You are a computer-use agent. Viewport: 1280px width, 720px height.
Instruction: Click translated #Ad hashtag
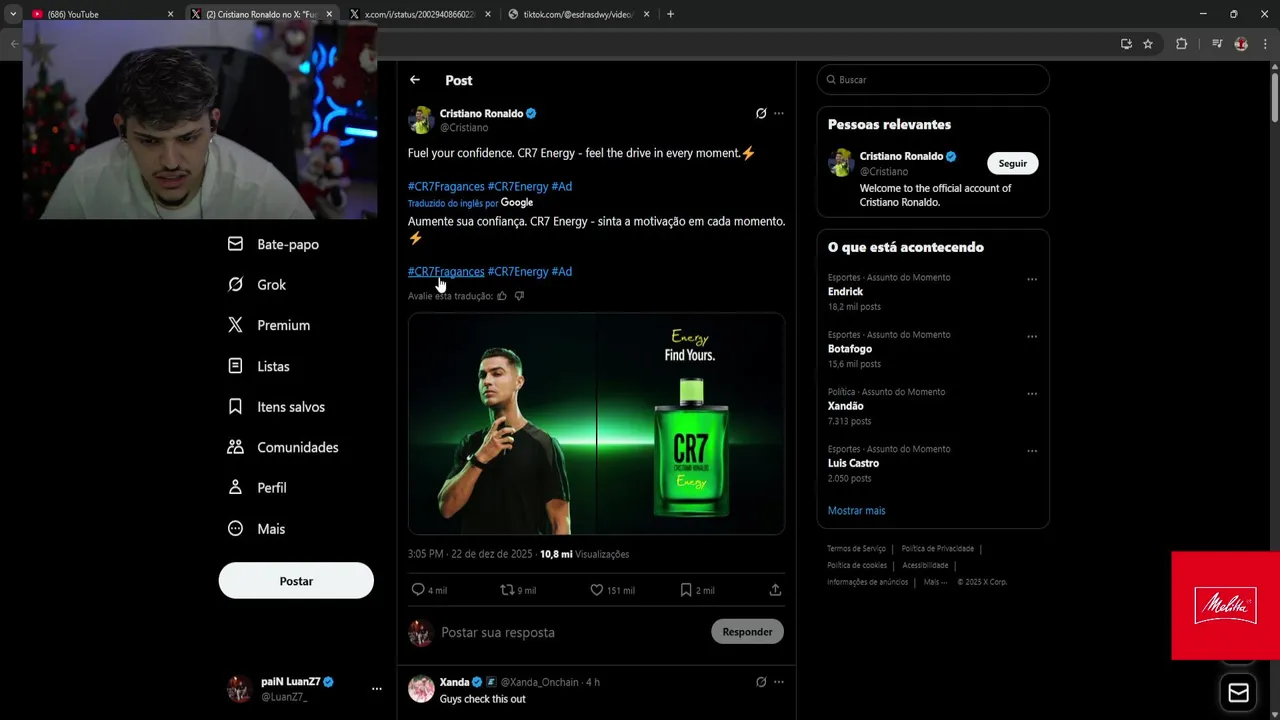(x=562, y=272)
